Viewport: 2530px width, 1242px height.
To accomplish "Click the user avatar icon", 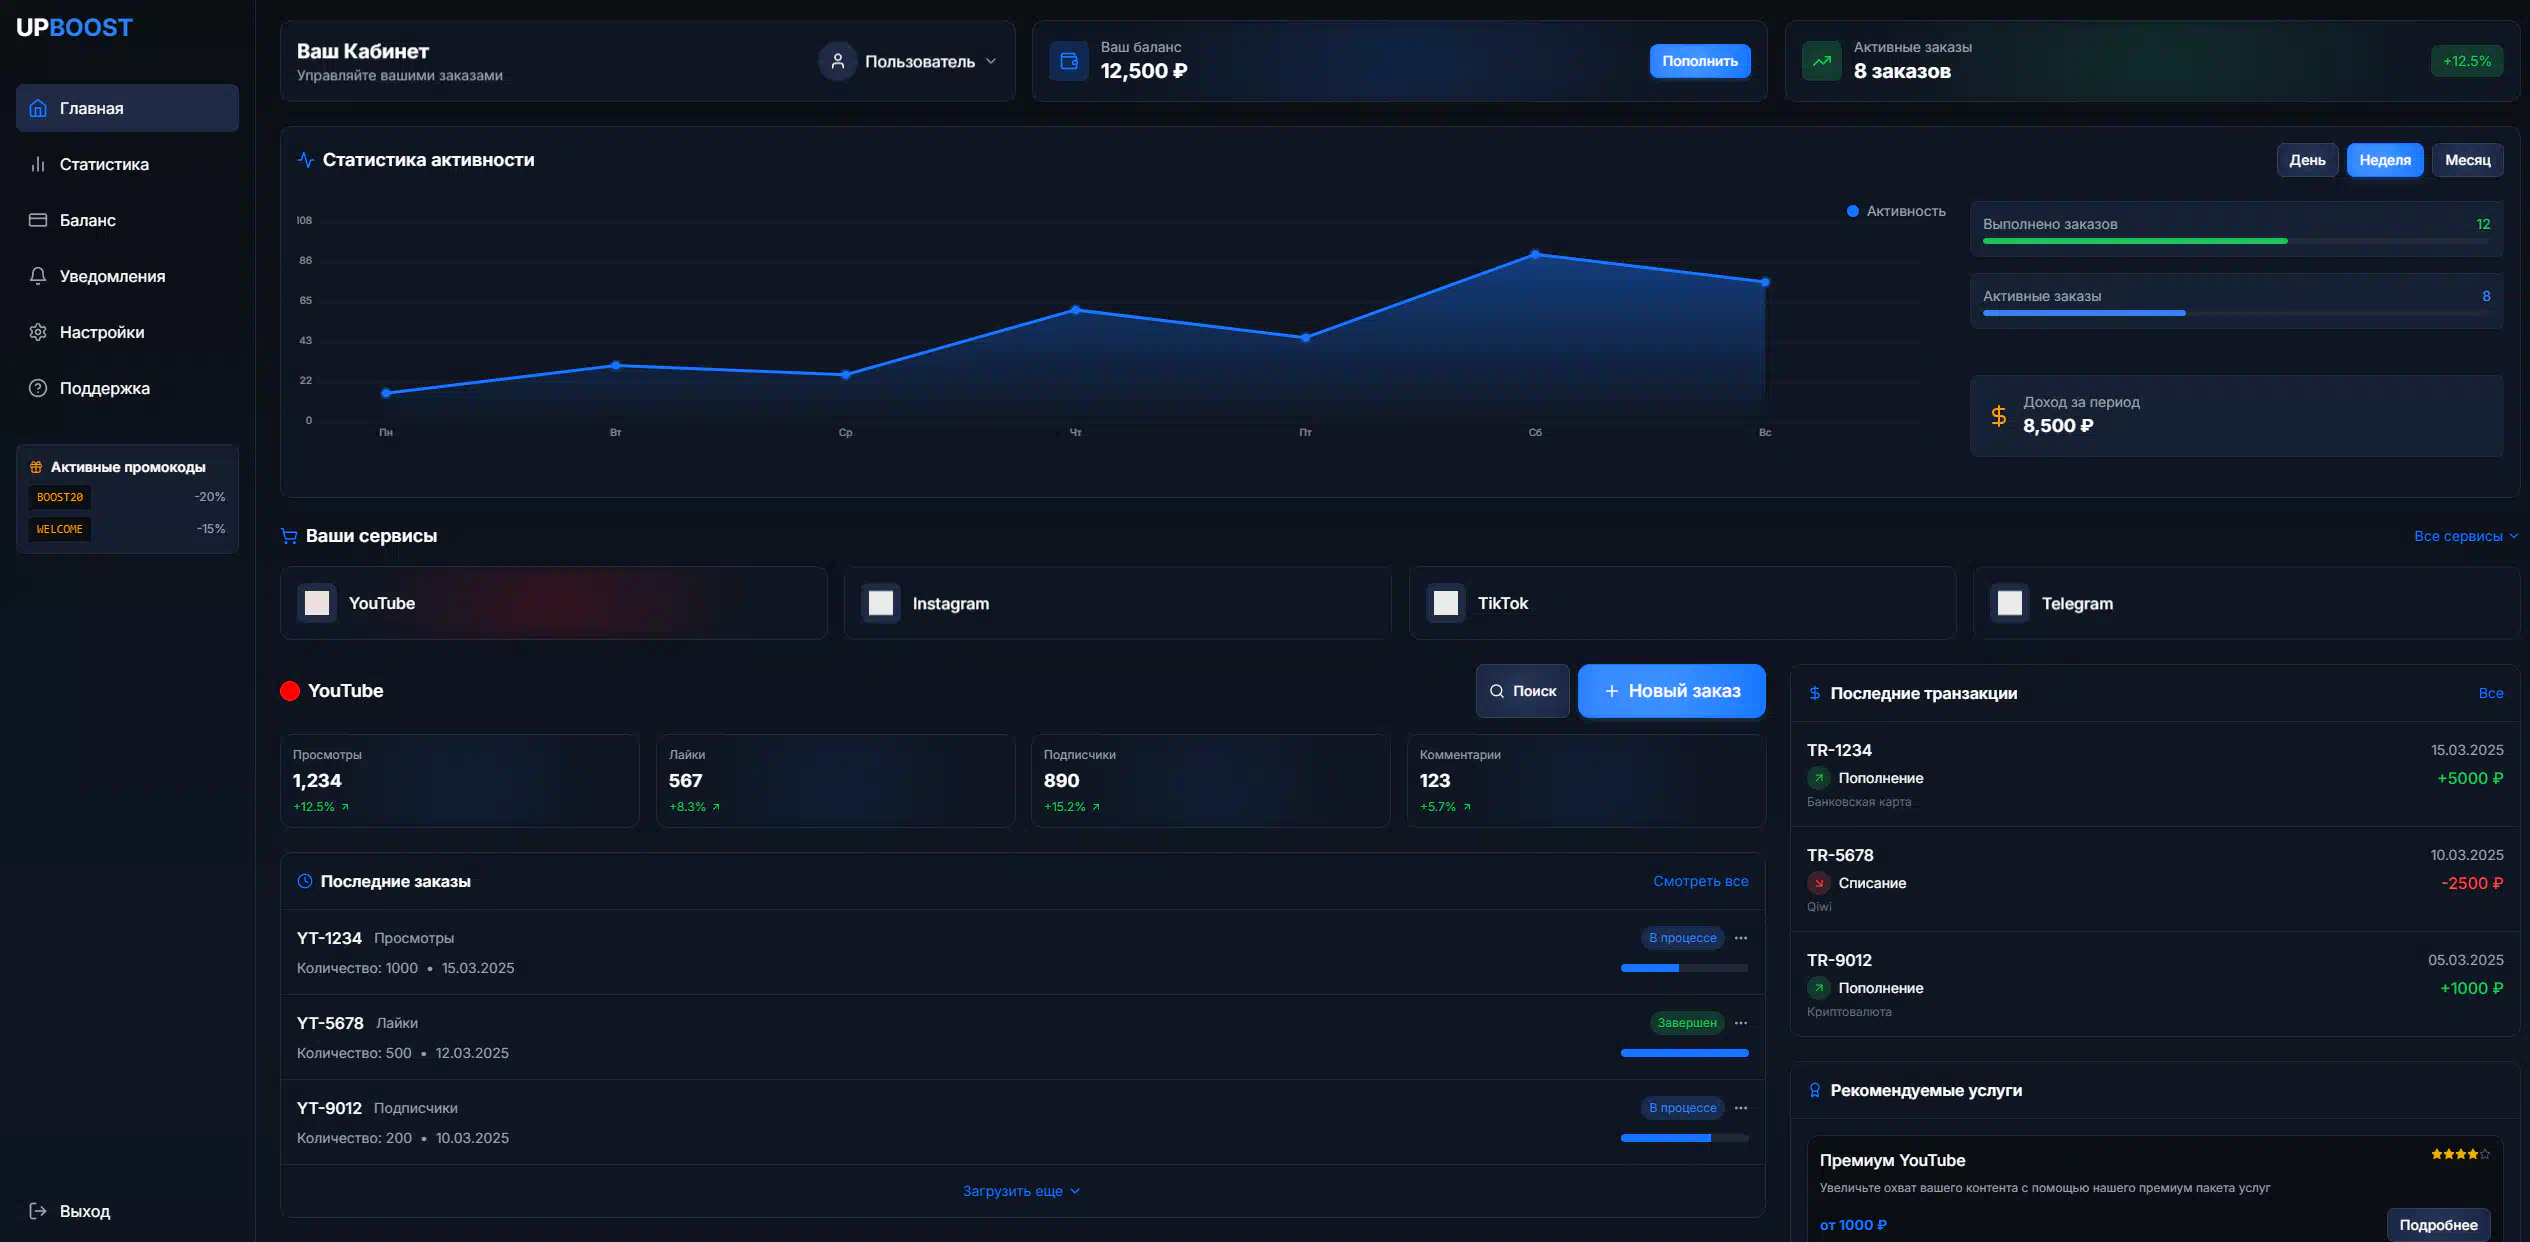I will point(837,61).
